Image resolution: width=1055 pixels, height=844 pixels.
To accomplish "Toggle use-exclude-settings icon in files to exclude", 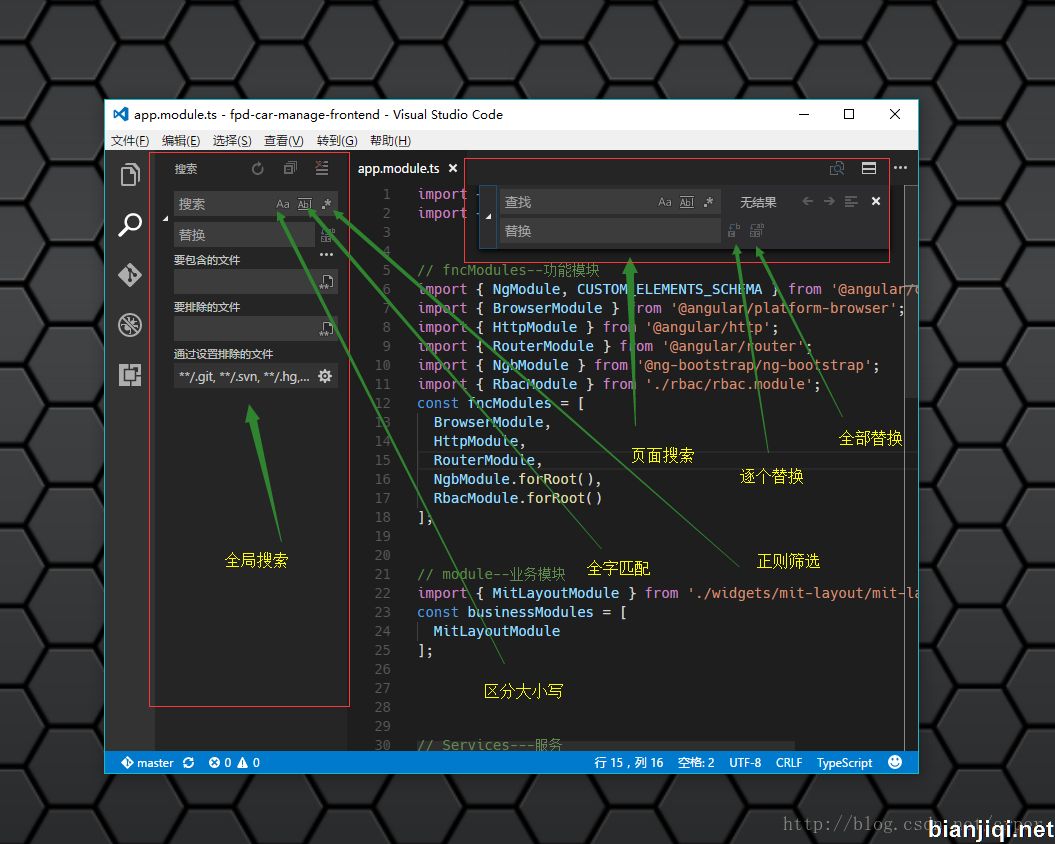I will (326, 328).
